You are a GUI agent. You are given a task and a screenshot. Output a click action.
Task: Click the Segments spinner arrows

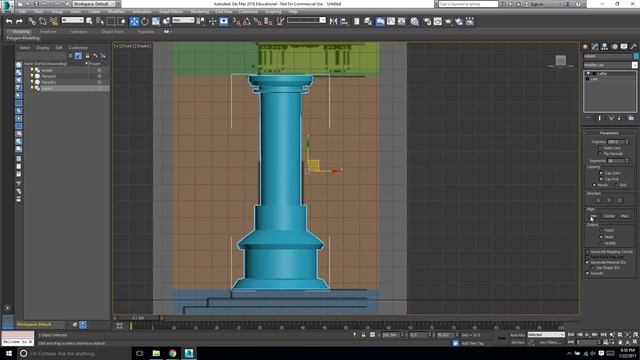point(627,161)
